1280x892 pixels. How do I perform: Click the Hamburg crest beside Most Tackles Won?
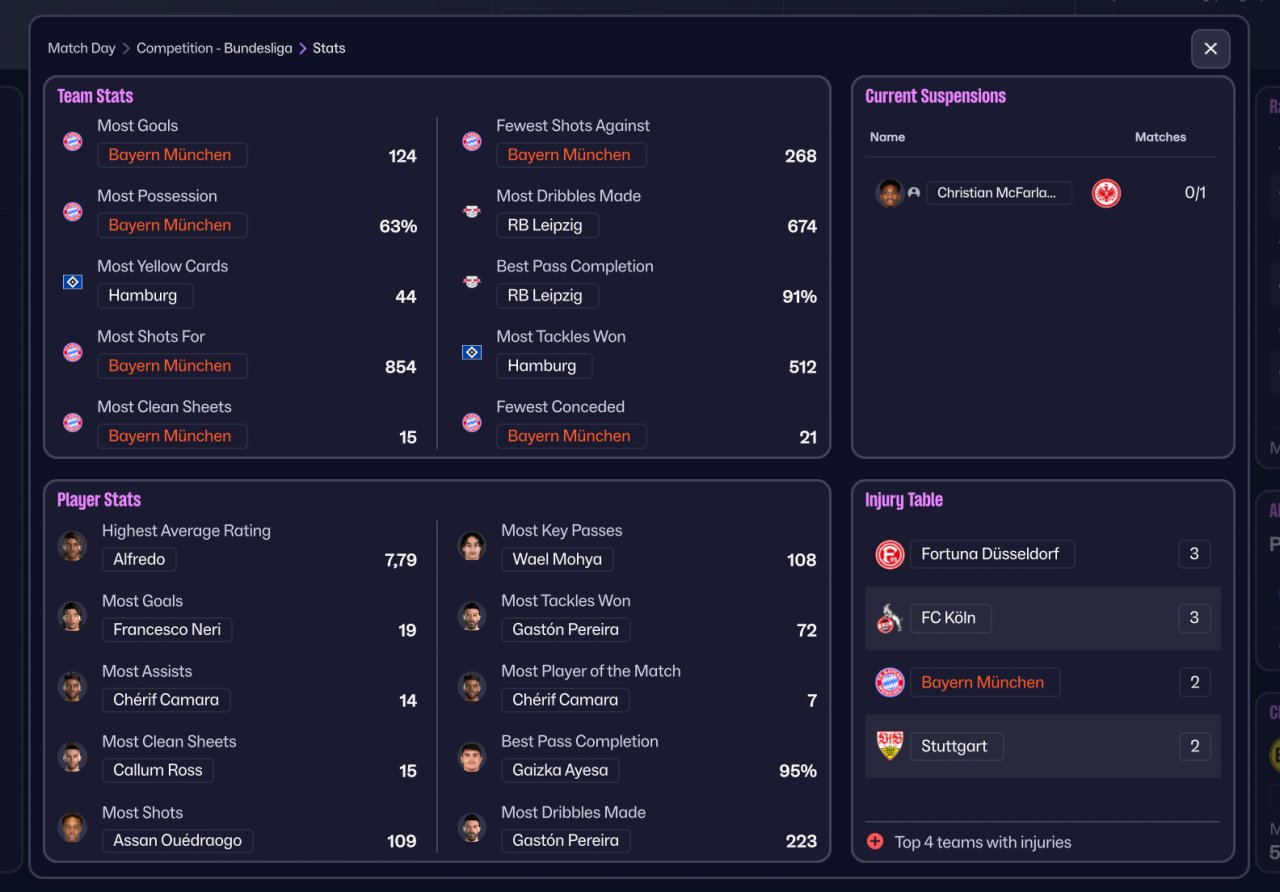click(x=472, y=352)
